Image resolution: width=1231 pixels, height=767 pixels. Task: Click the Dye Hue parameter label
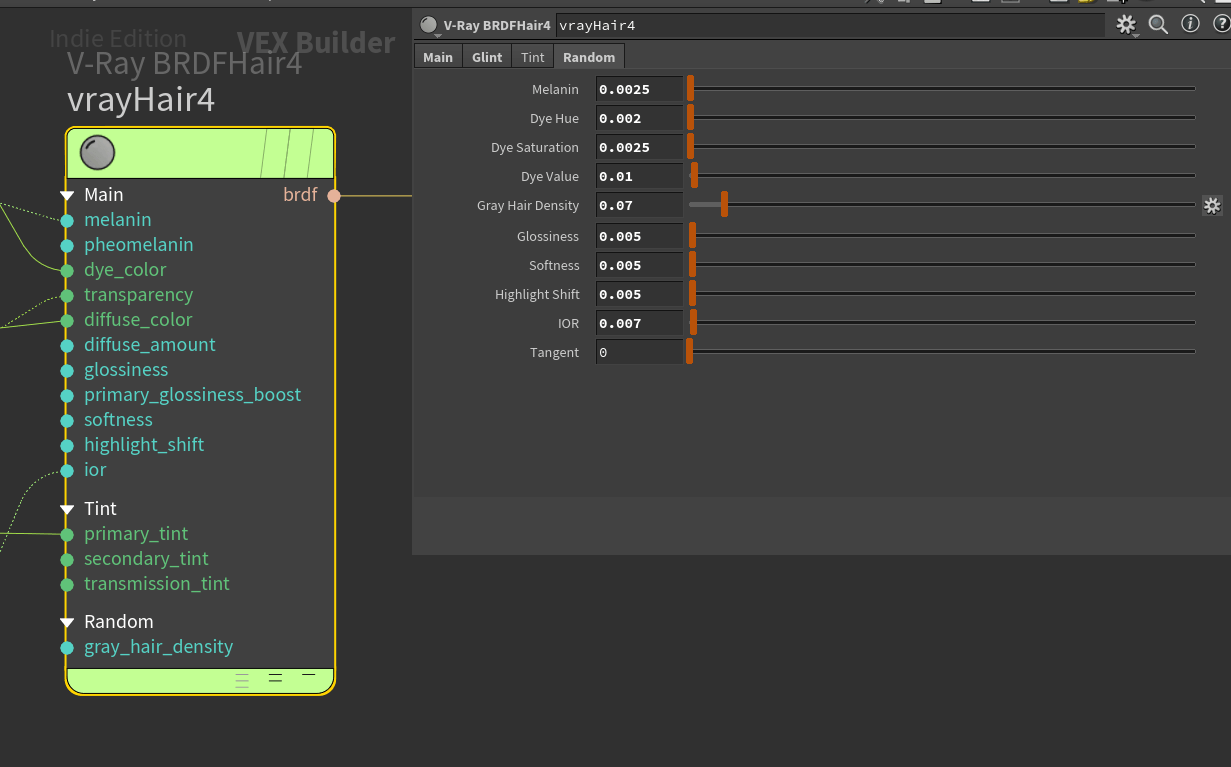(x=554, y=119)
